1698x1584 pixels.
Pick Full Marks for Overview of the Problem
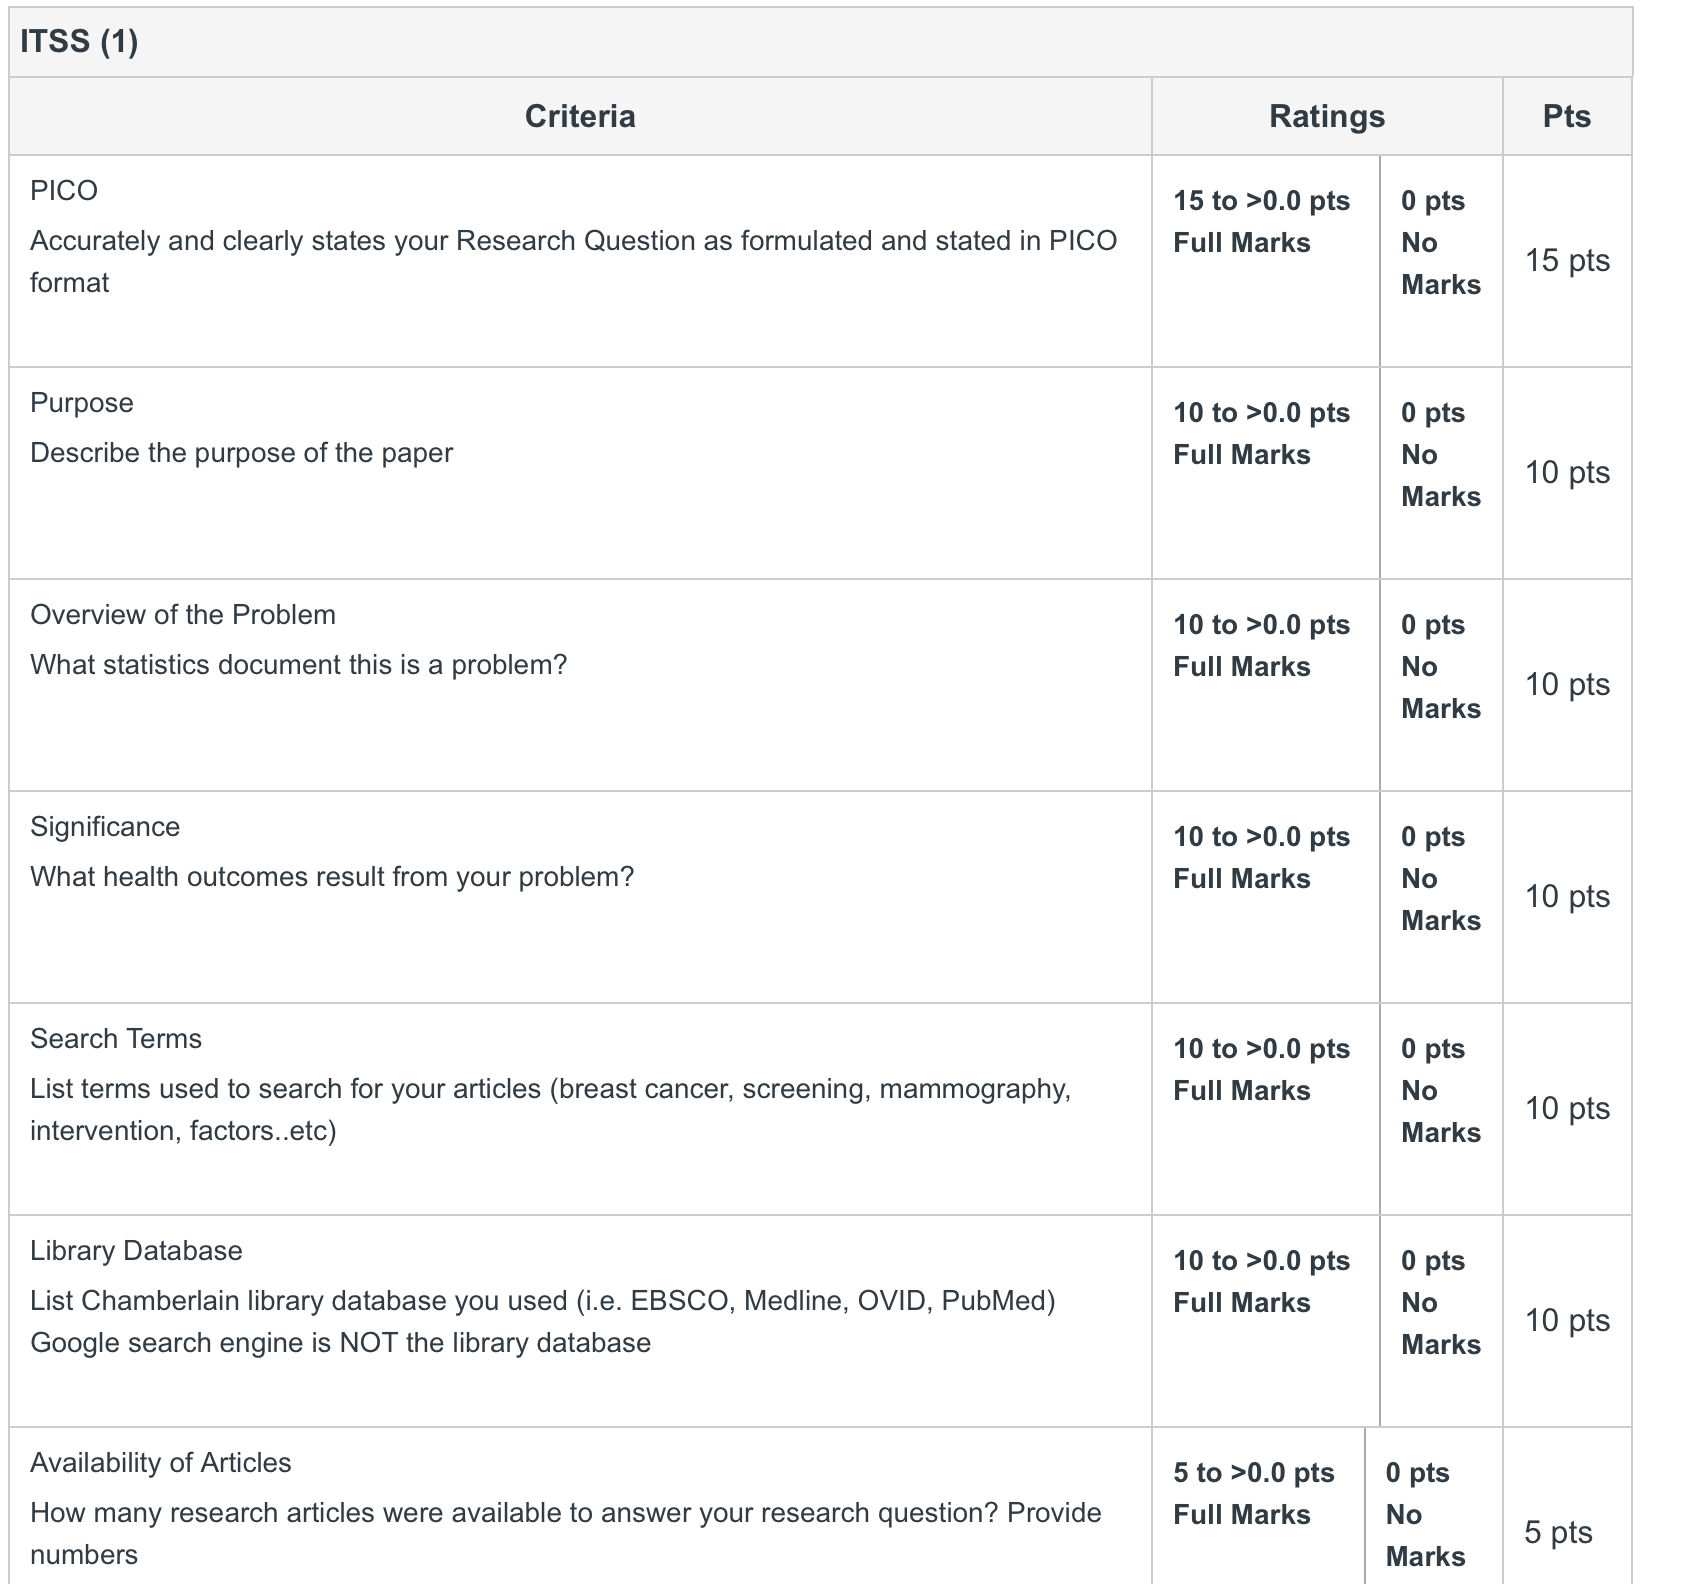(x=1265, y=685)
